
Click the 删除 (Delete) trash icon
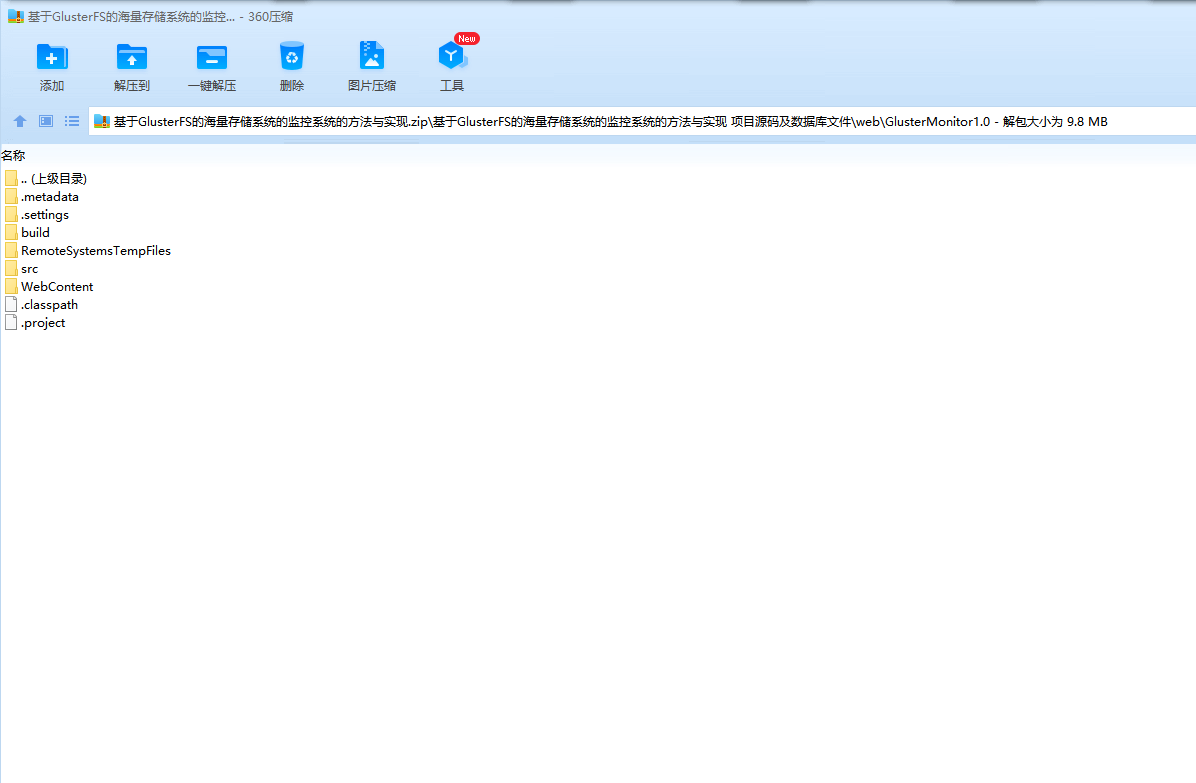coord(291,56)
